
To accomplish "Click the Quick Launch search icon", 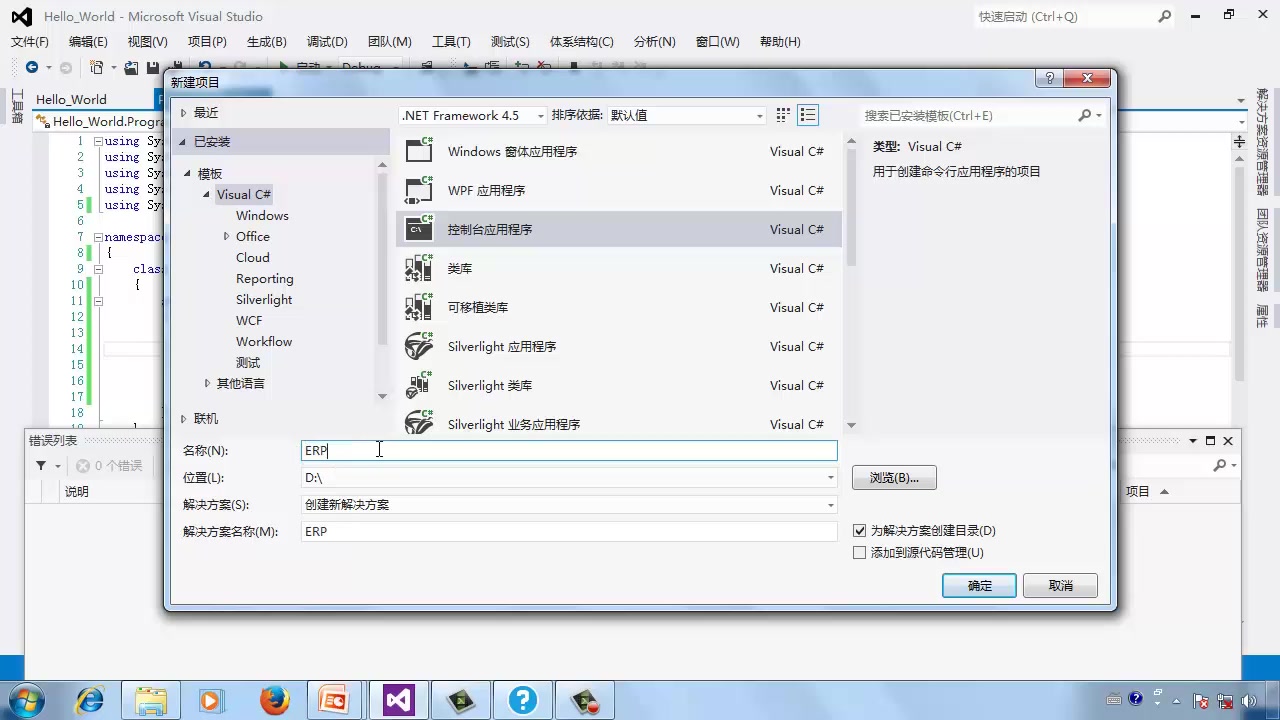I will [x=1165, y=16].
